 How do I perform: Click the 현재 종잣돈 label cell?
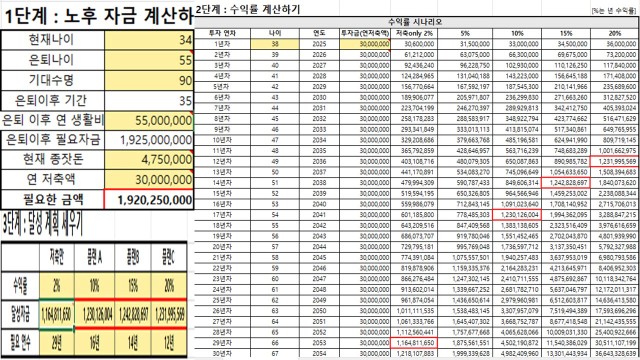click(x=53, y=160)
